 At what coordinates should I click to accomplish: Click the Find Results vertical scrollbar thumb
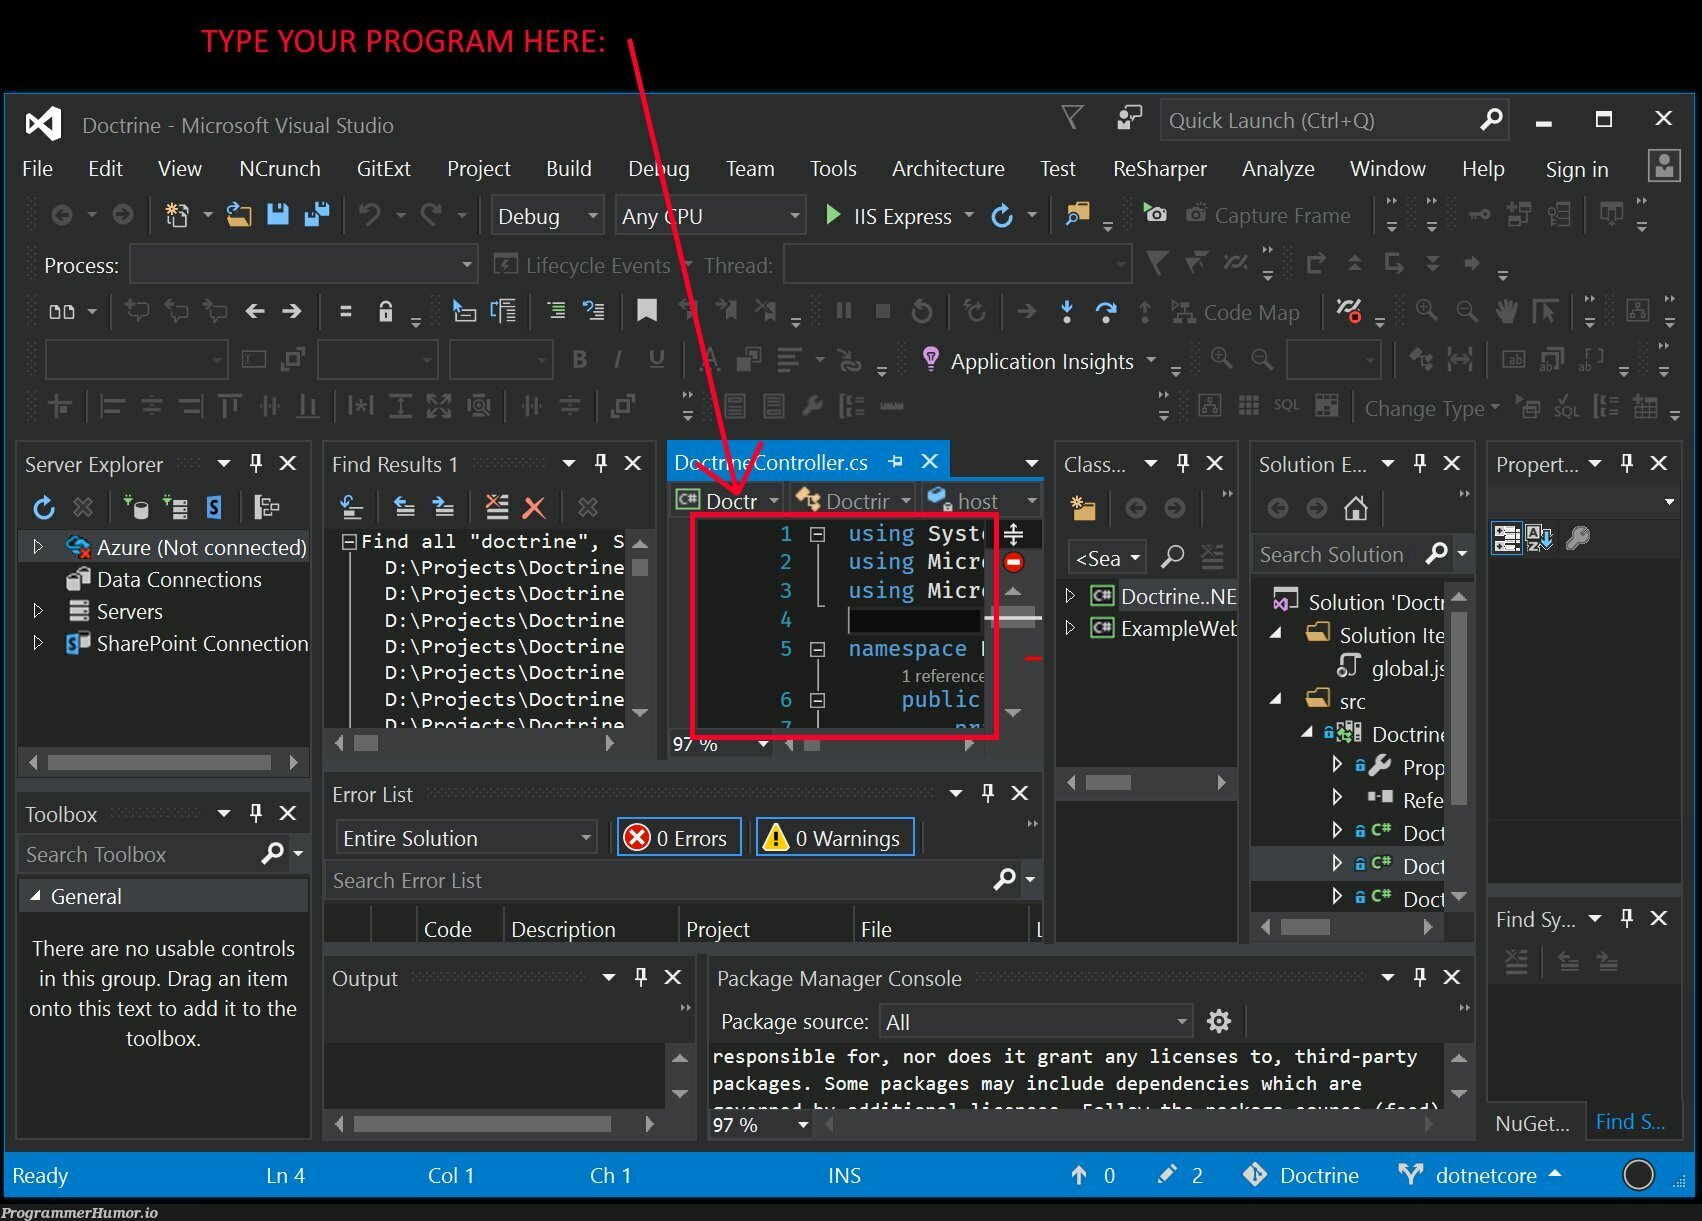(x=641, y=567)
